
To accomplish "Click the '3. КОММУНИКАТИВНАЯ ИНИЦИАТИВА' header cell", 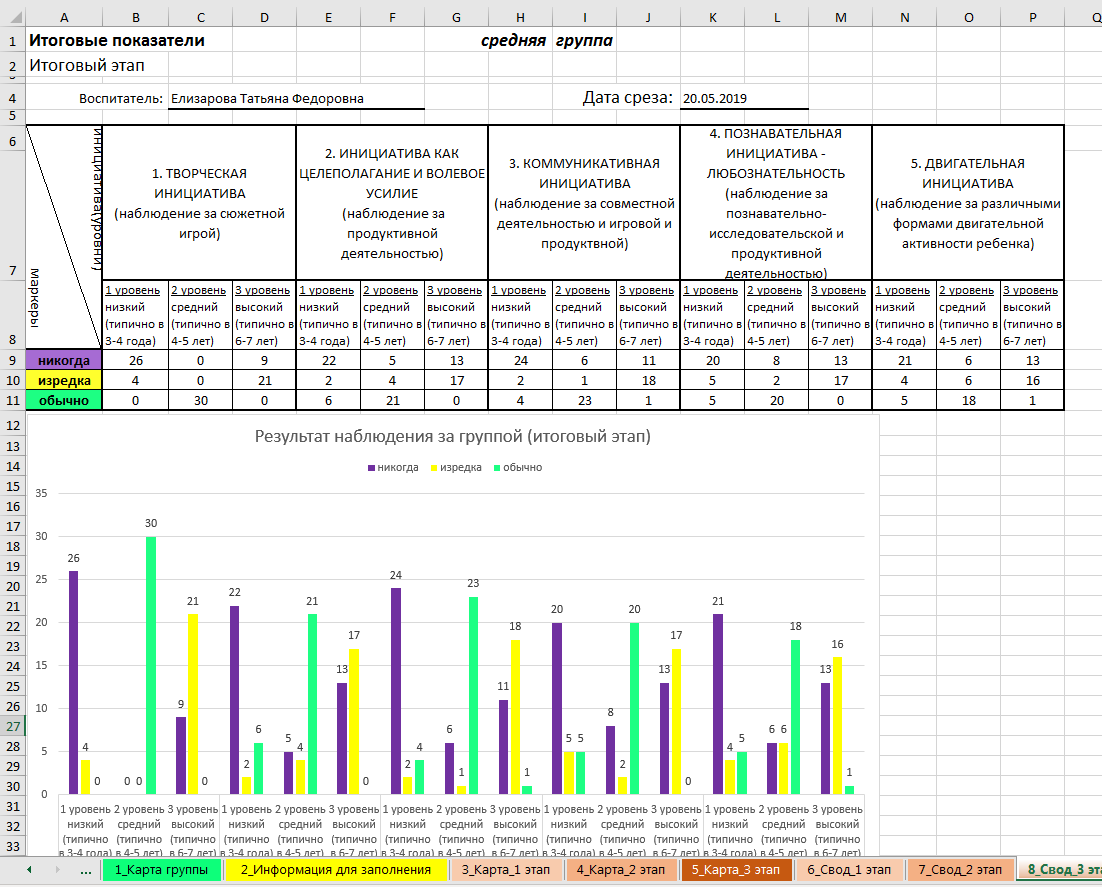I will coord(584,202).
